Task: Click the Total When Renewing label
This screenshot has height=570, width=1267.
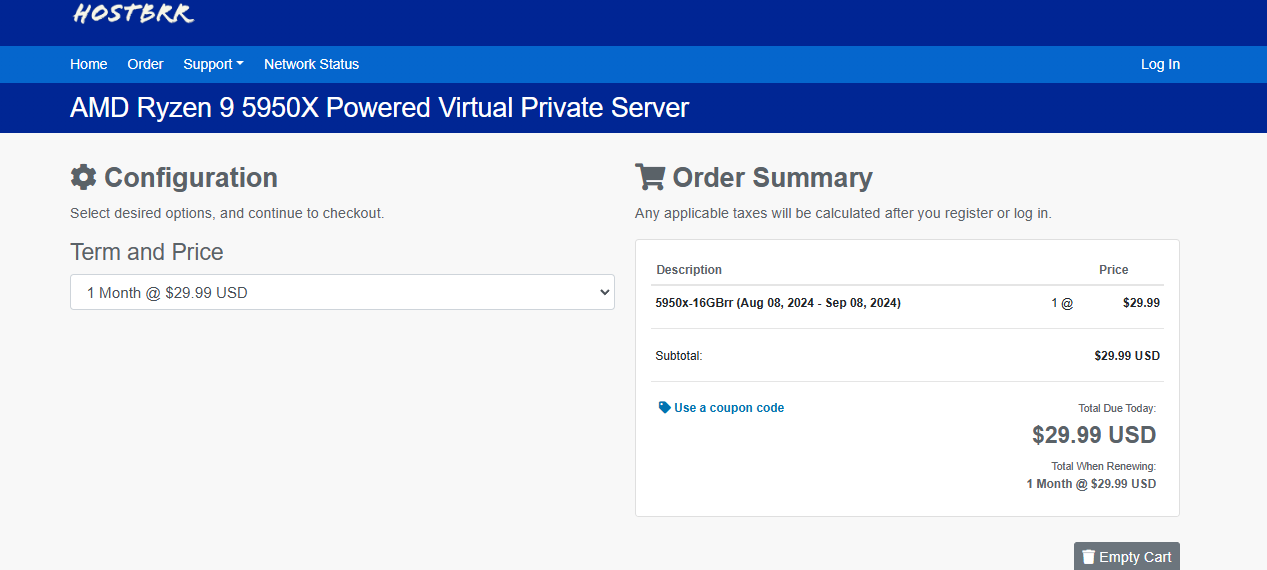Action: click(x=1104, y=466)
